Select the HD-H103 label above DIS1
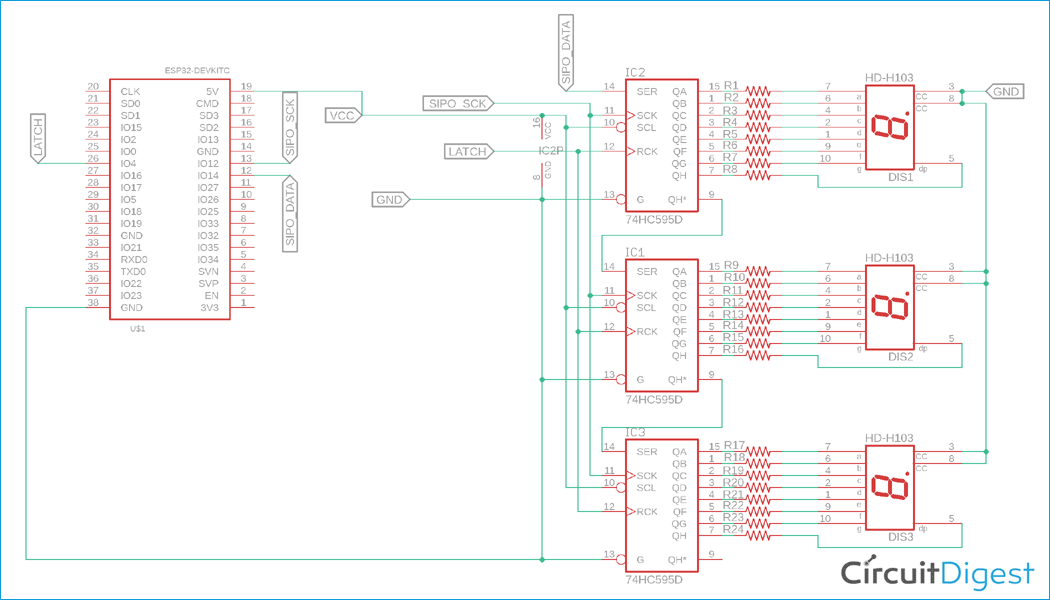This screenshot has height=600, width=1050. pos(889,75)
